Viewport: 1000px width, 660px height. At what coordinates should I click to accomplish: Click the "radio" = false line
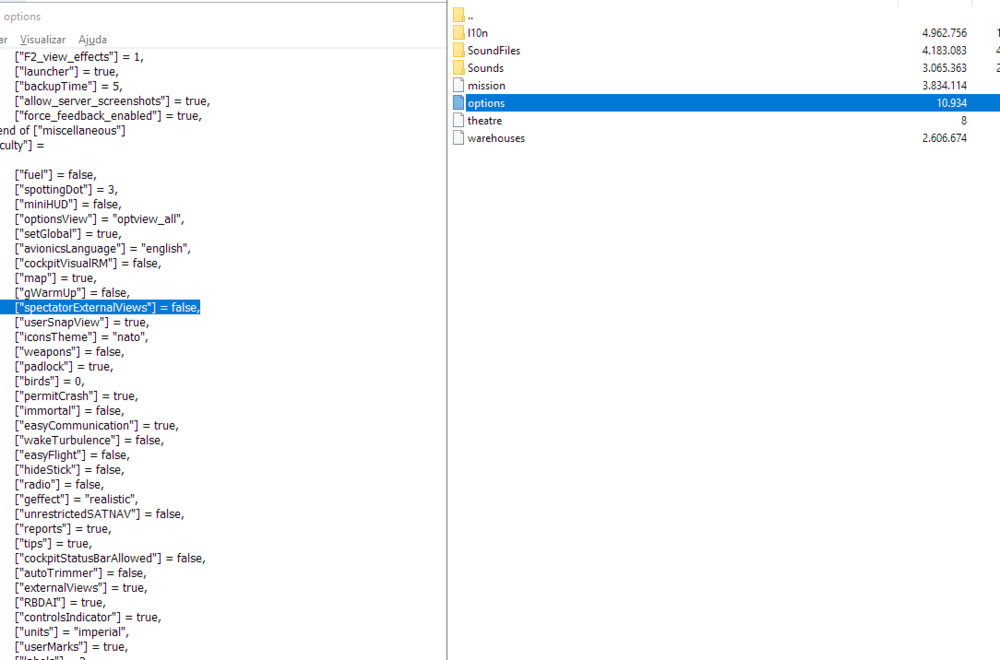[x=59, y=484]
